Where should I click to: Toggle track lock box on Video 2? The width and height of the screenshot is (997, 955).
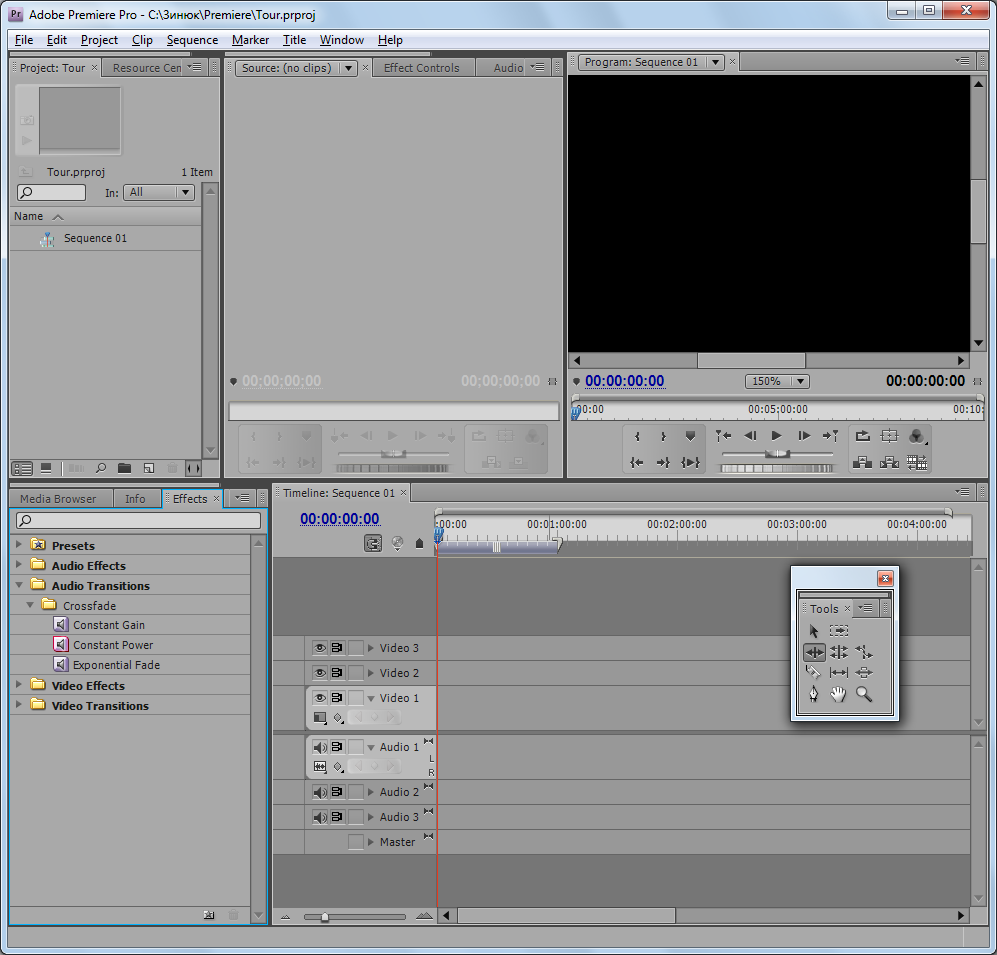click(x=355, y=673)
